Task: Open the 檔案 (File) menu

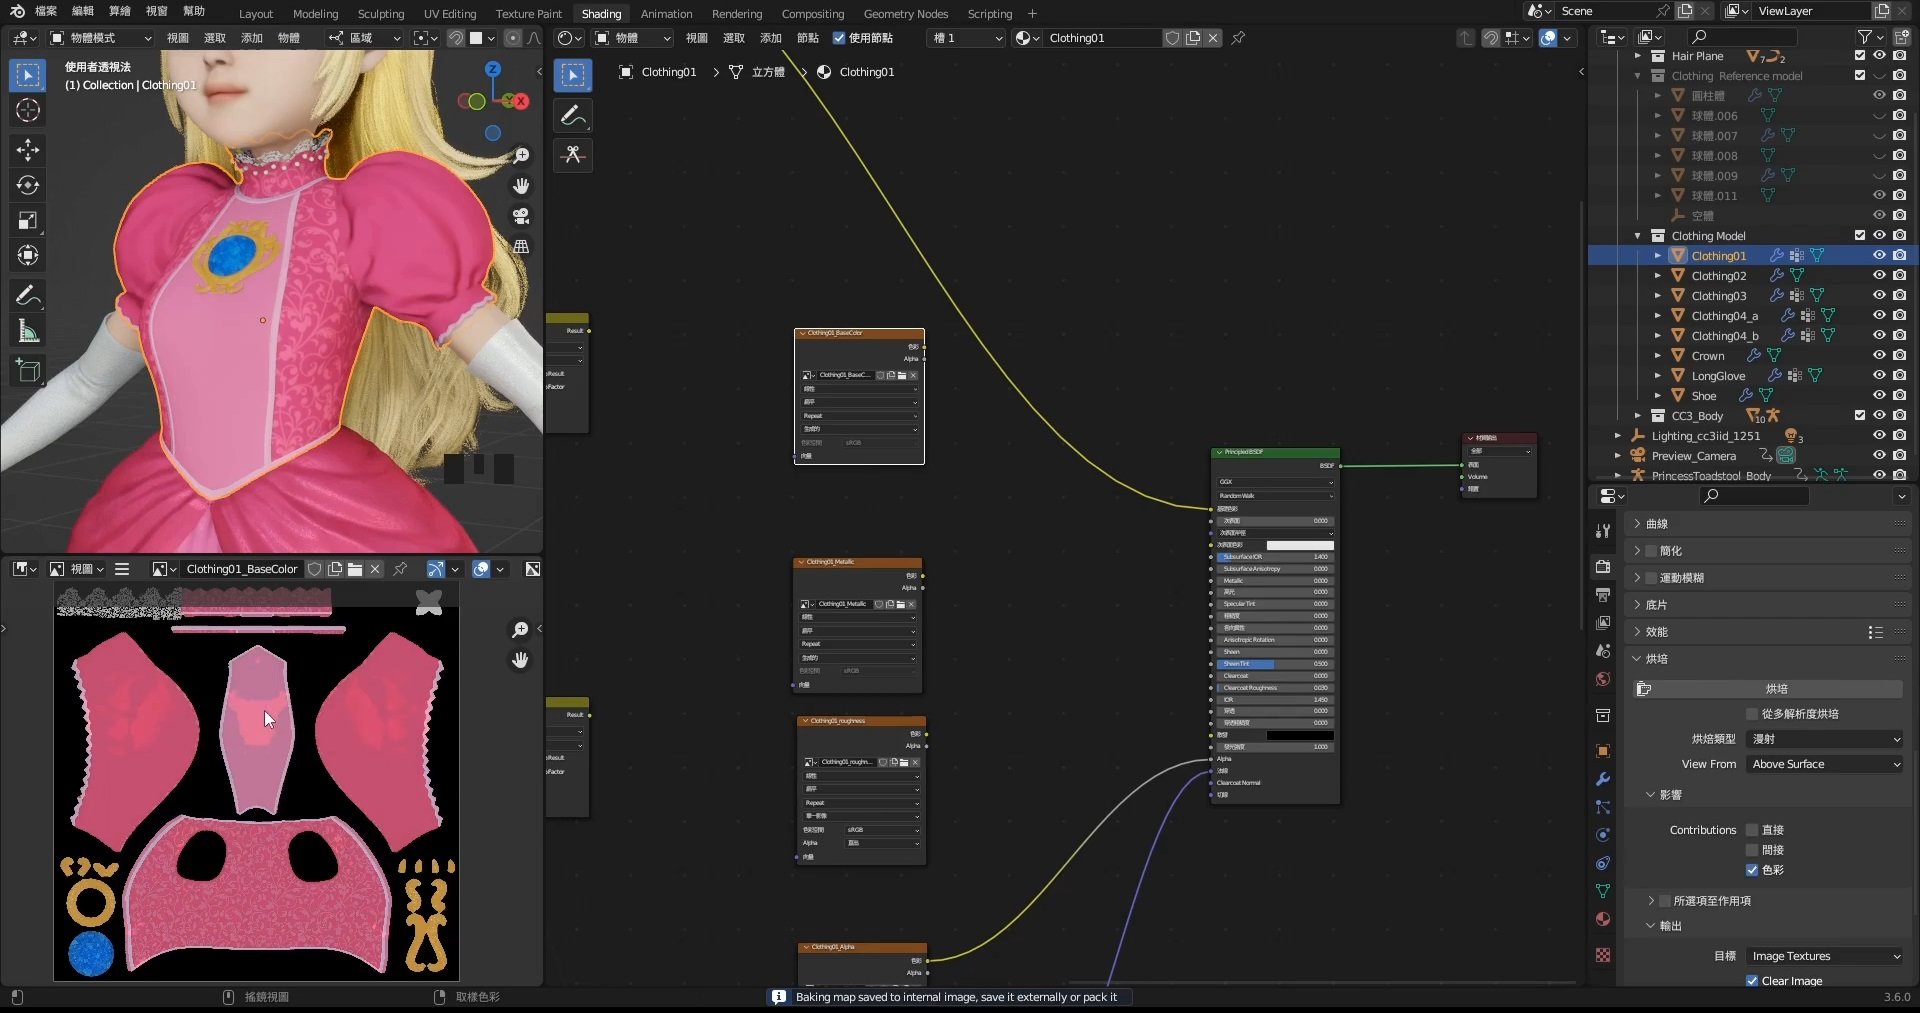Action: [x=46, y=11]
